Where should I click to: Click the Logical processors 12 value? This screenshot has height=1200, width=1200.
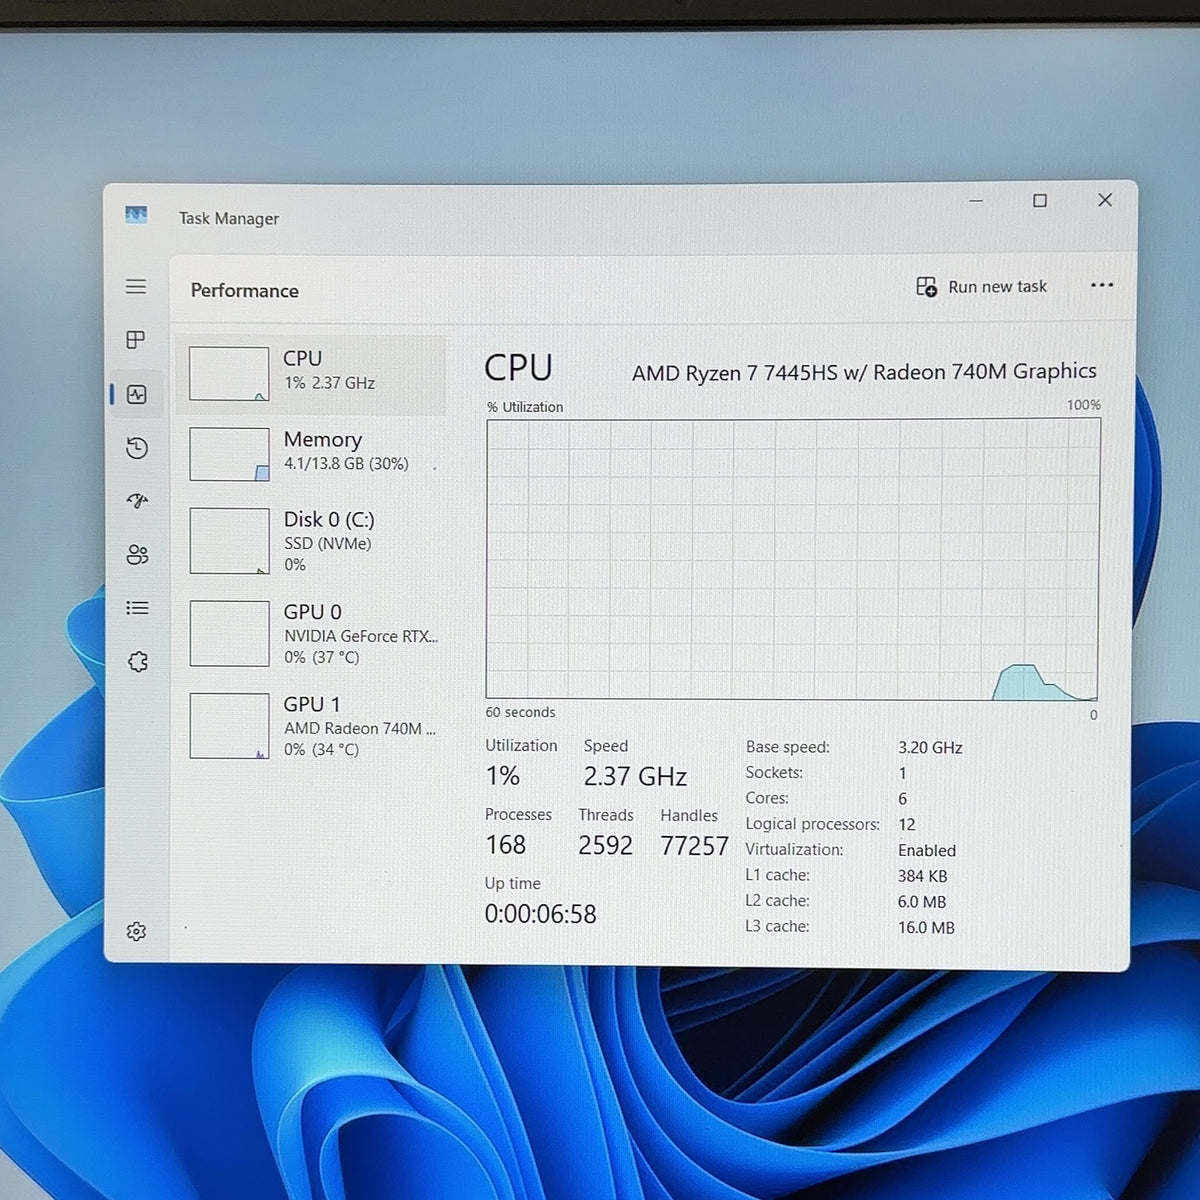click(x=906, y=825)
